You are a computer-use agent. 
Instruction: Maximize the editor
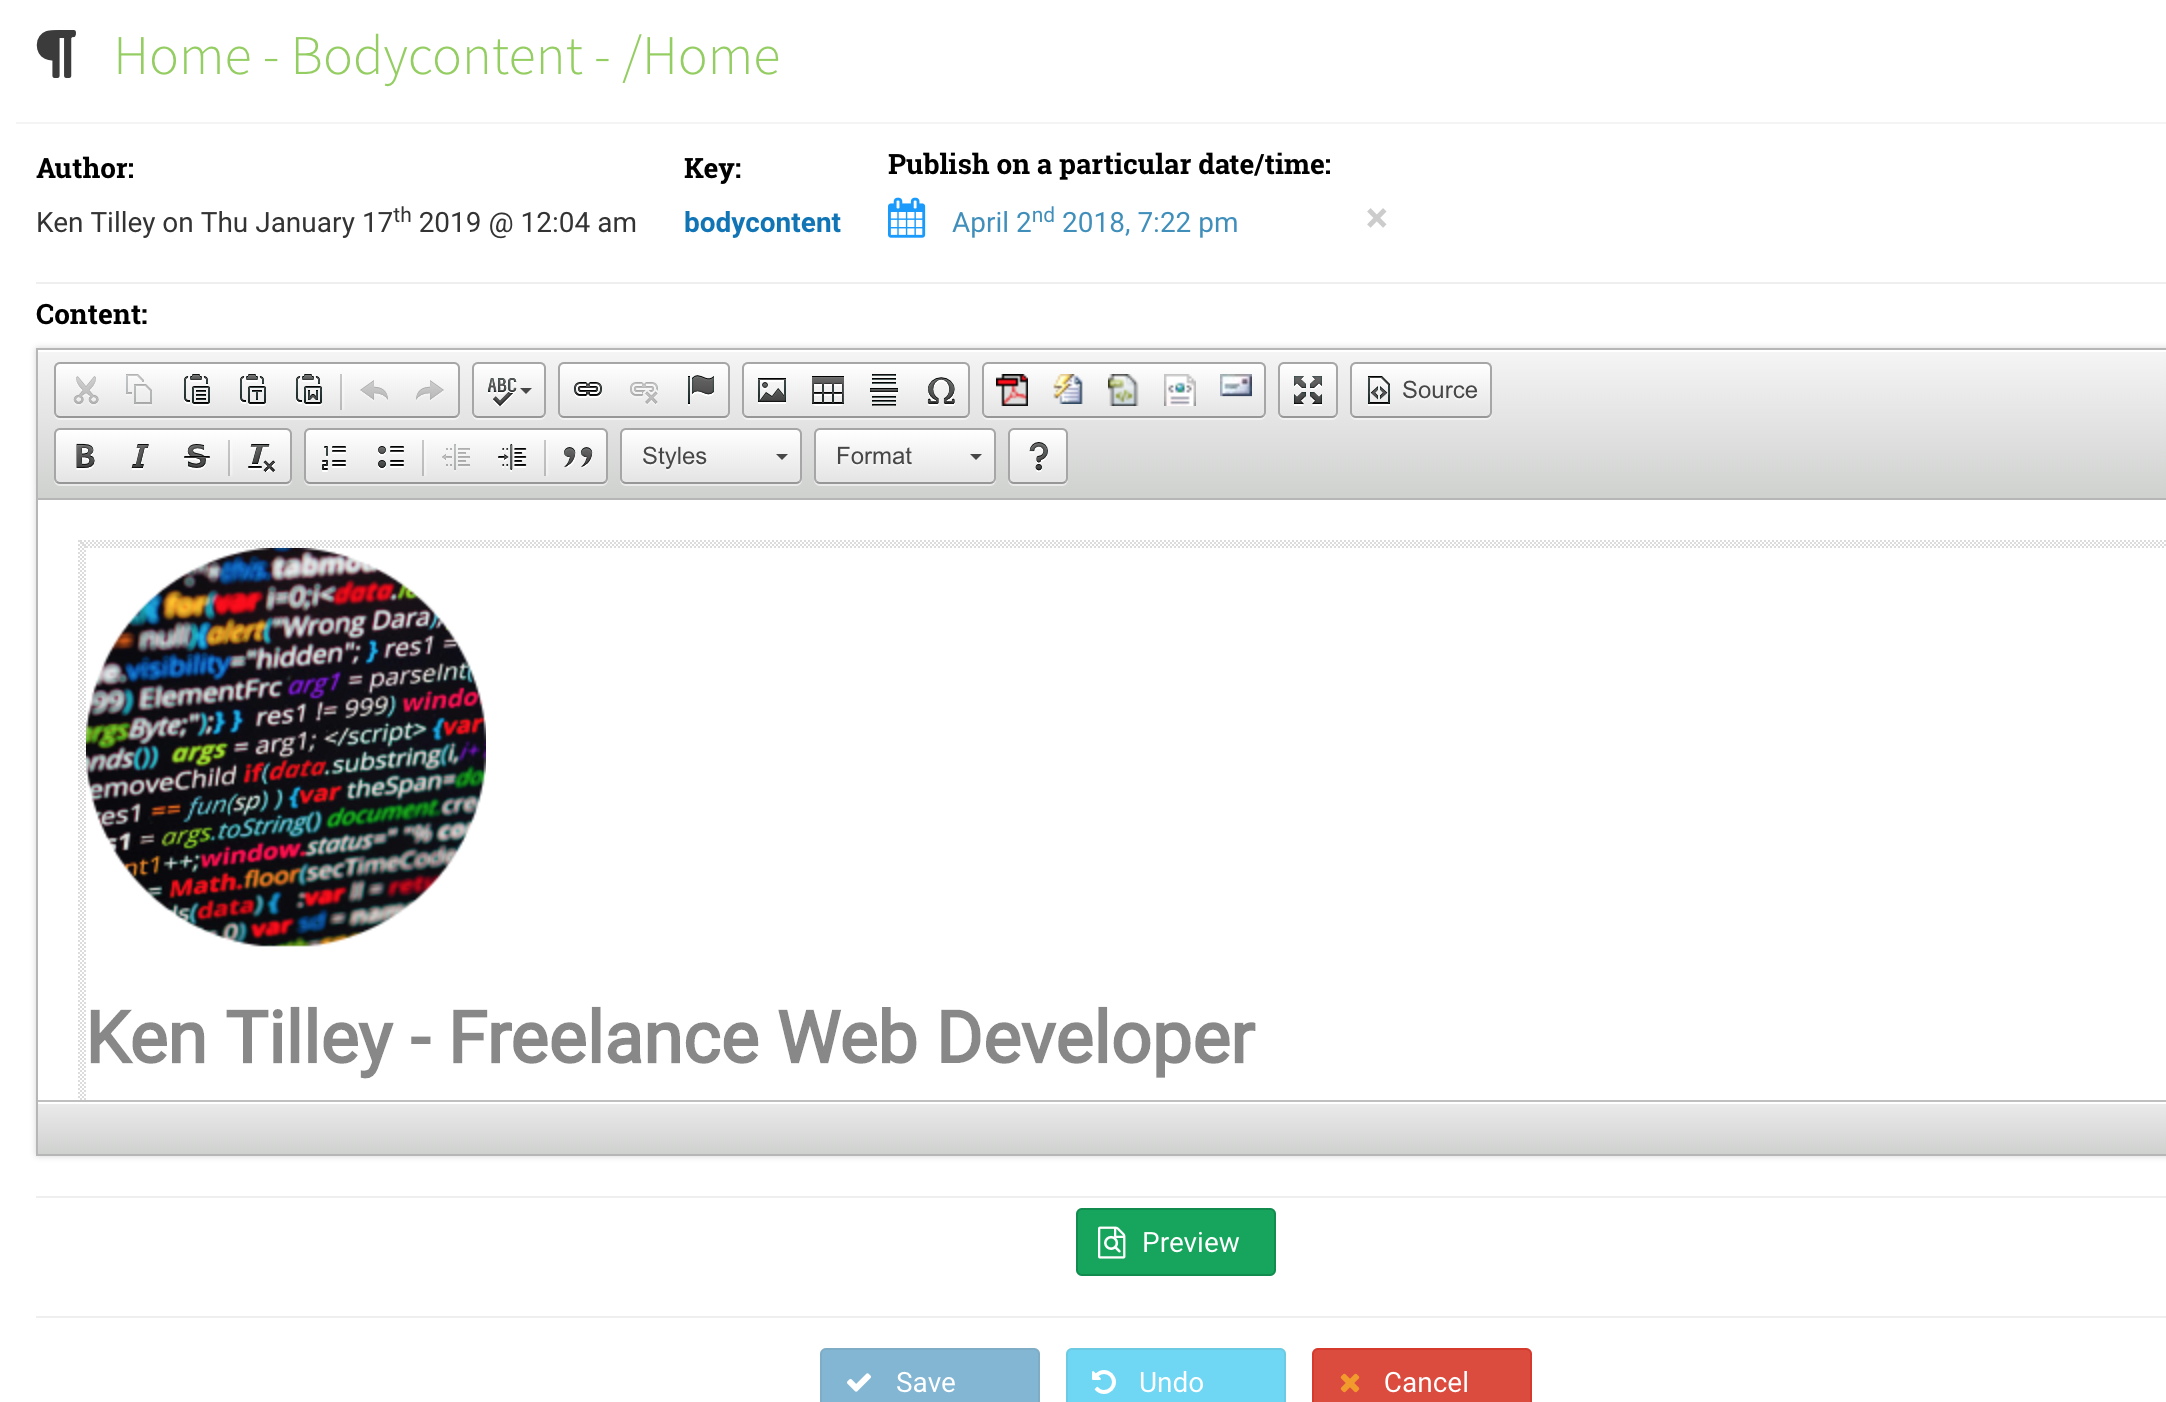pyautogui.click(x=1307, y=389)
